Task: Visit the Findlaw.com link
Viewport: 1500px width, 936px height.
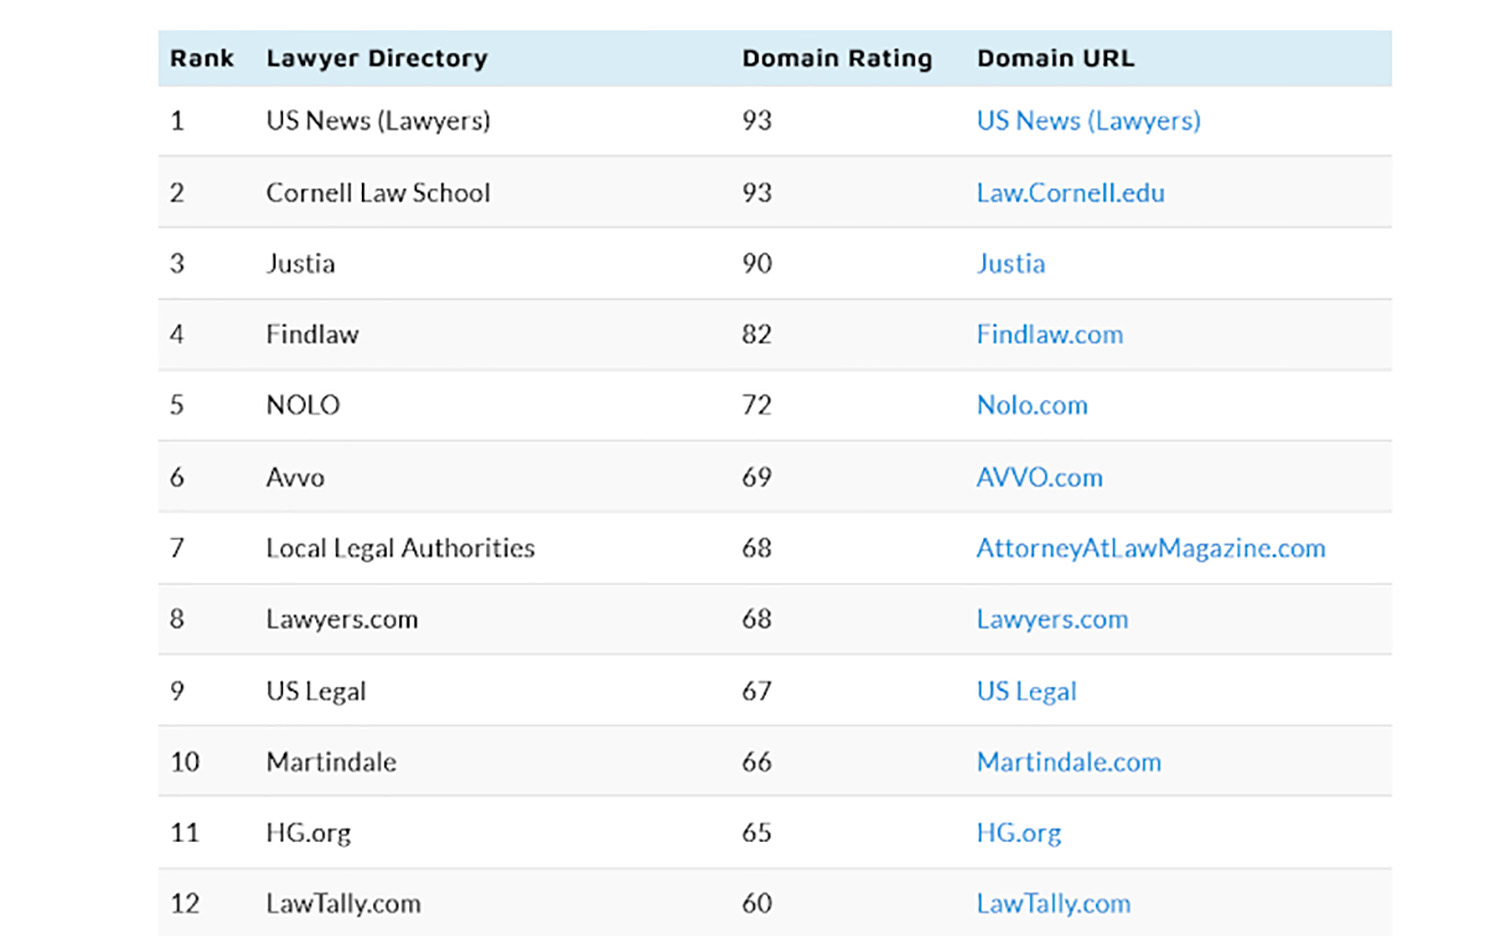Action: [1049, 335]
